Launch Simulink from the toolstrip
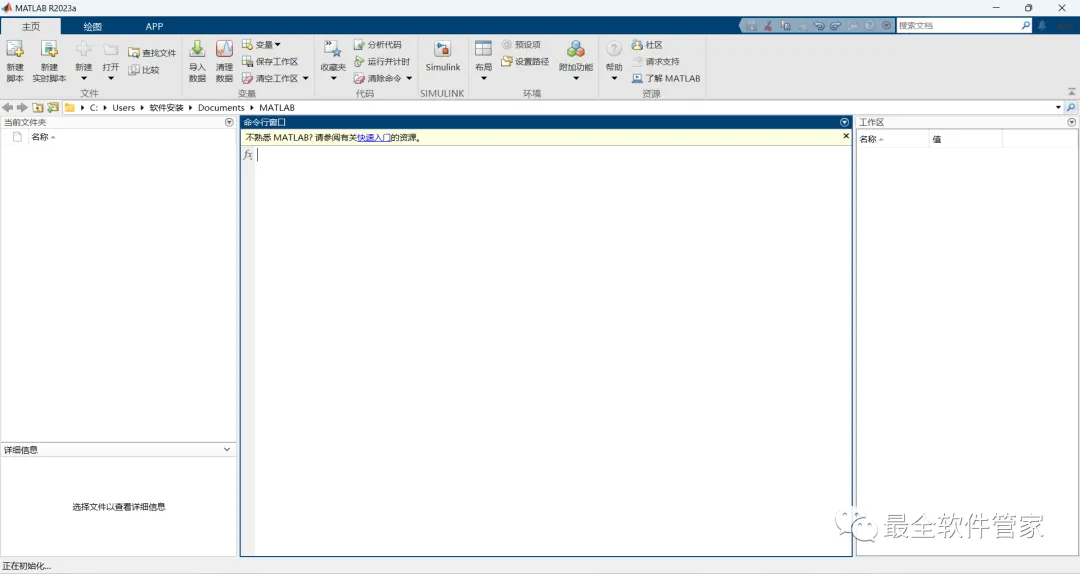Viewport: 1080px width, 574px height. [442, 57]
